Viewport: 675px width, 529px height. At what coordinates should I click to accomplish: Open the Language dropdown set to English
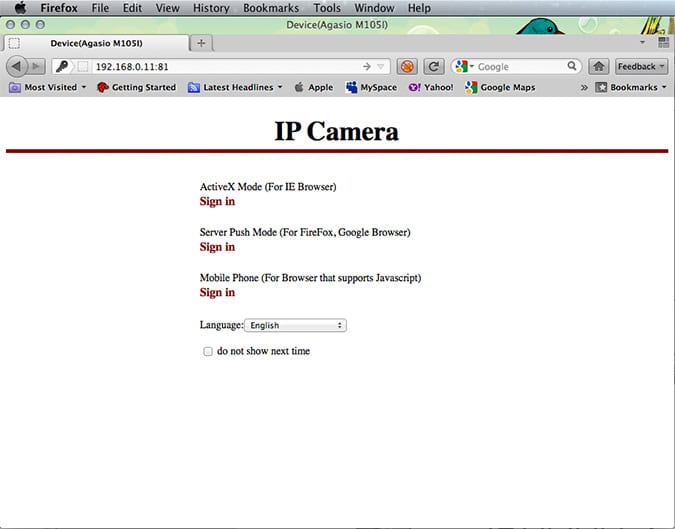point(295,325)
